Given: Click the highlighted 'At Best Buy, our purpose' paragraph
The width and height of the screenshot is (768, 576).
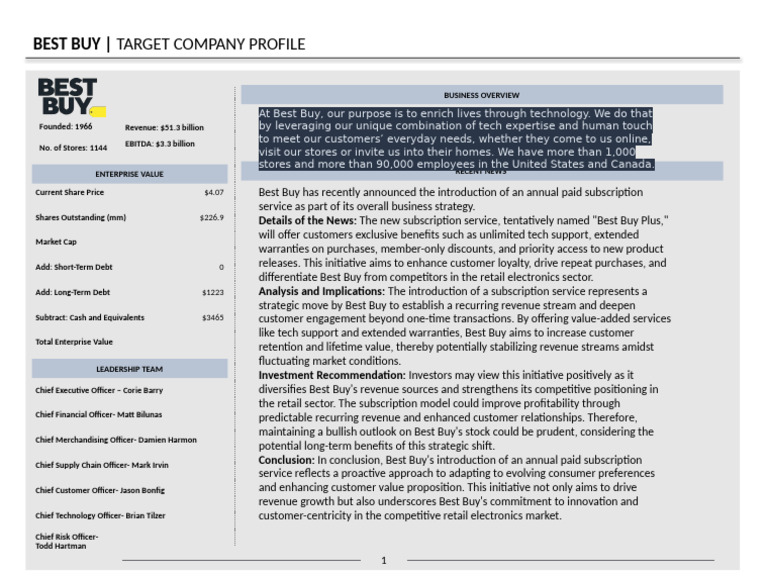Looking at the screenshot, I should coord(456,139).
